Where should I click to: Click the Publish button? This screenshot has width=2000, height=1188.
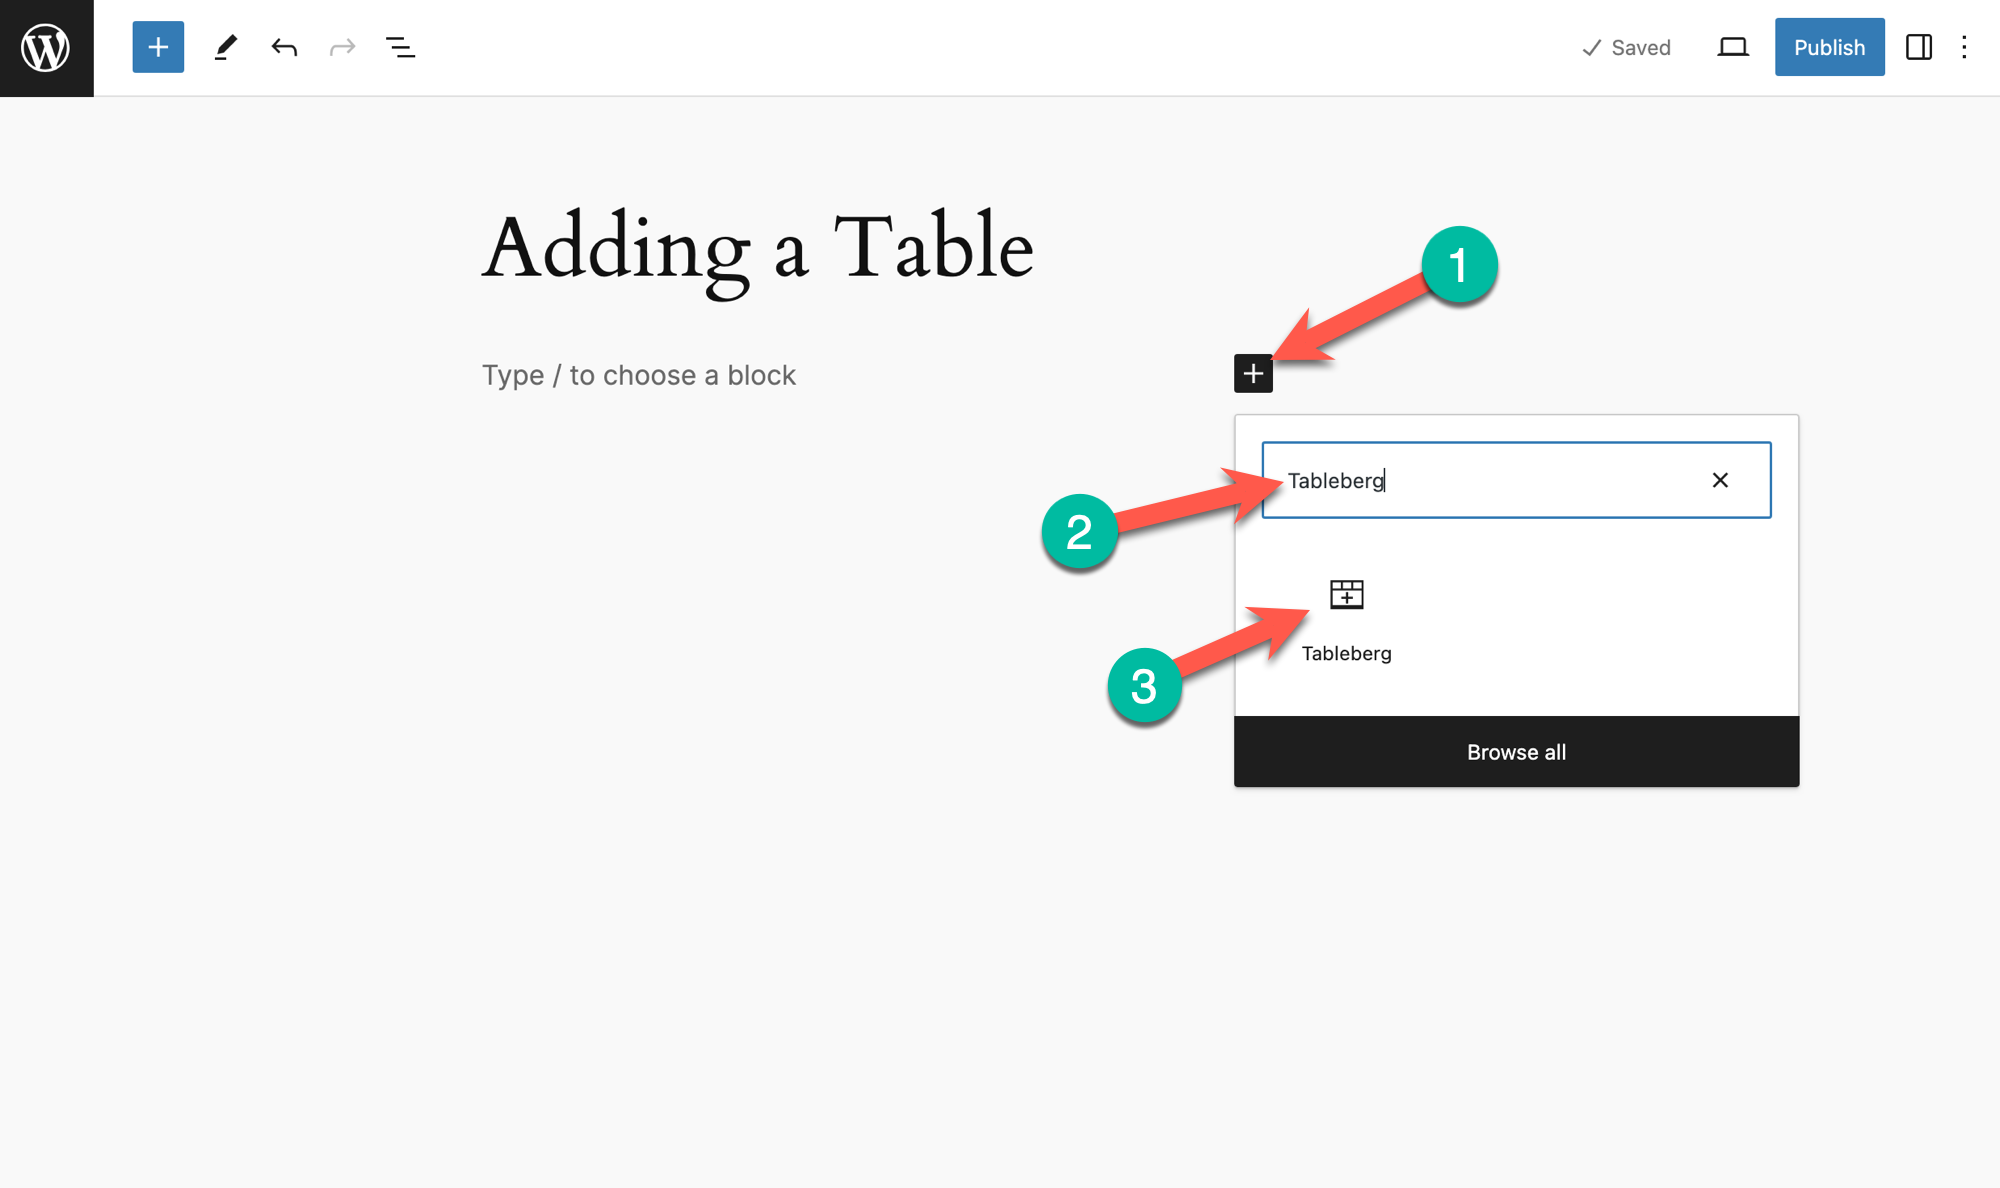[x=1829, y=47]
